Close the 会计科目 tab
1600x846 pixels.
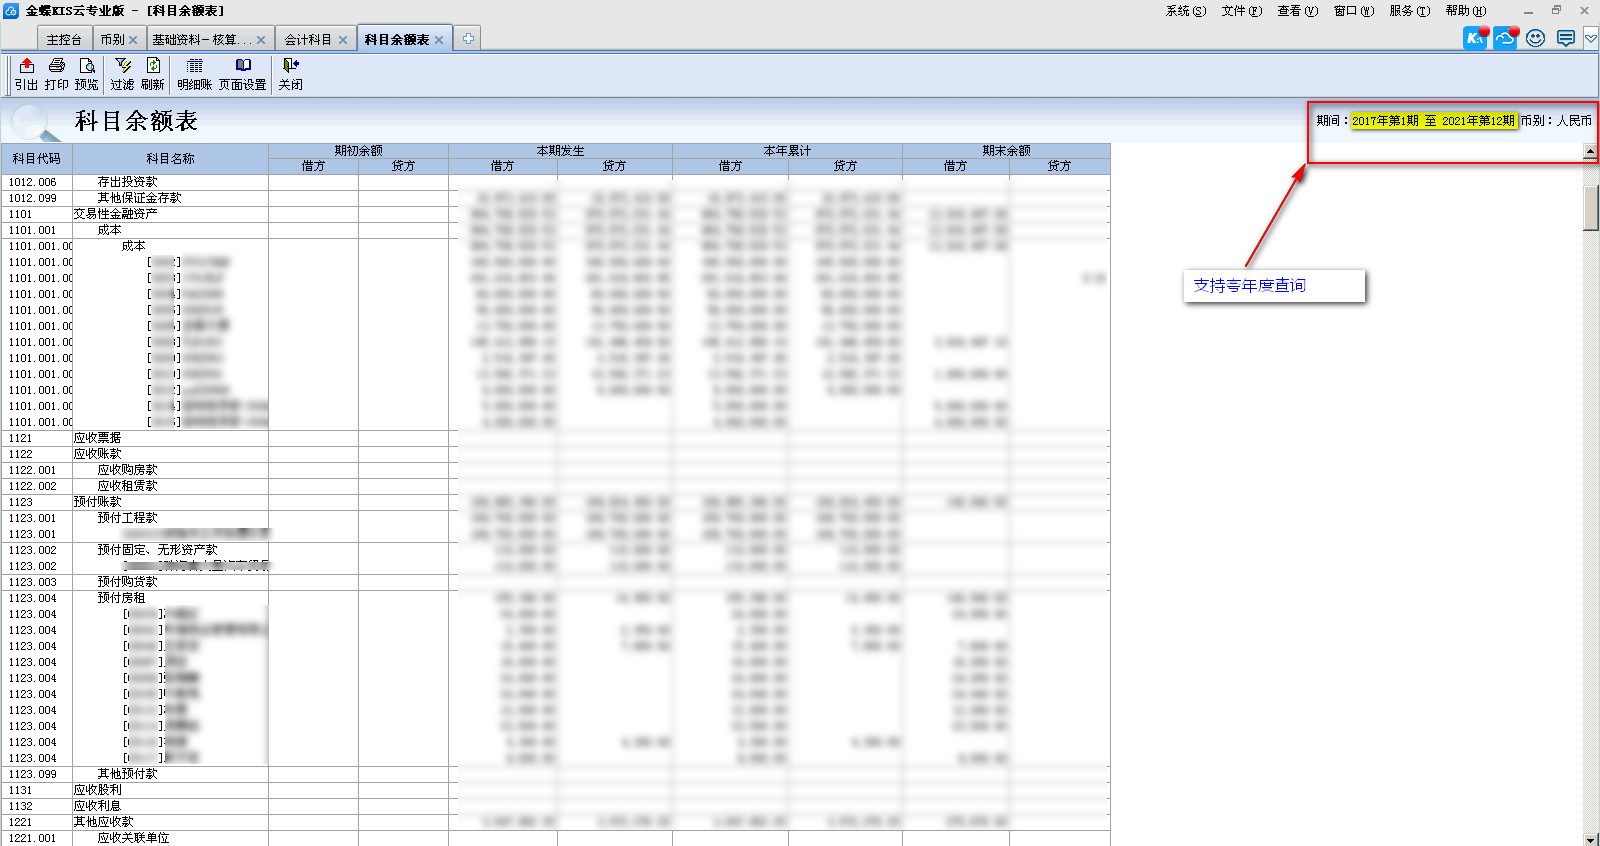click(x=343, y=40)
